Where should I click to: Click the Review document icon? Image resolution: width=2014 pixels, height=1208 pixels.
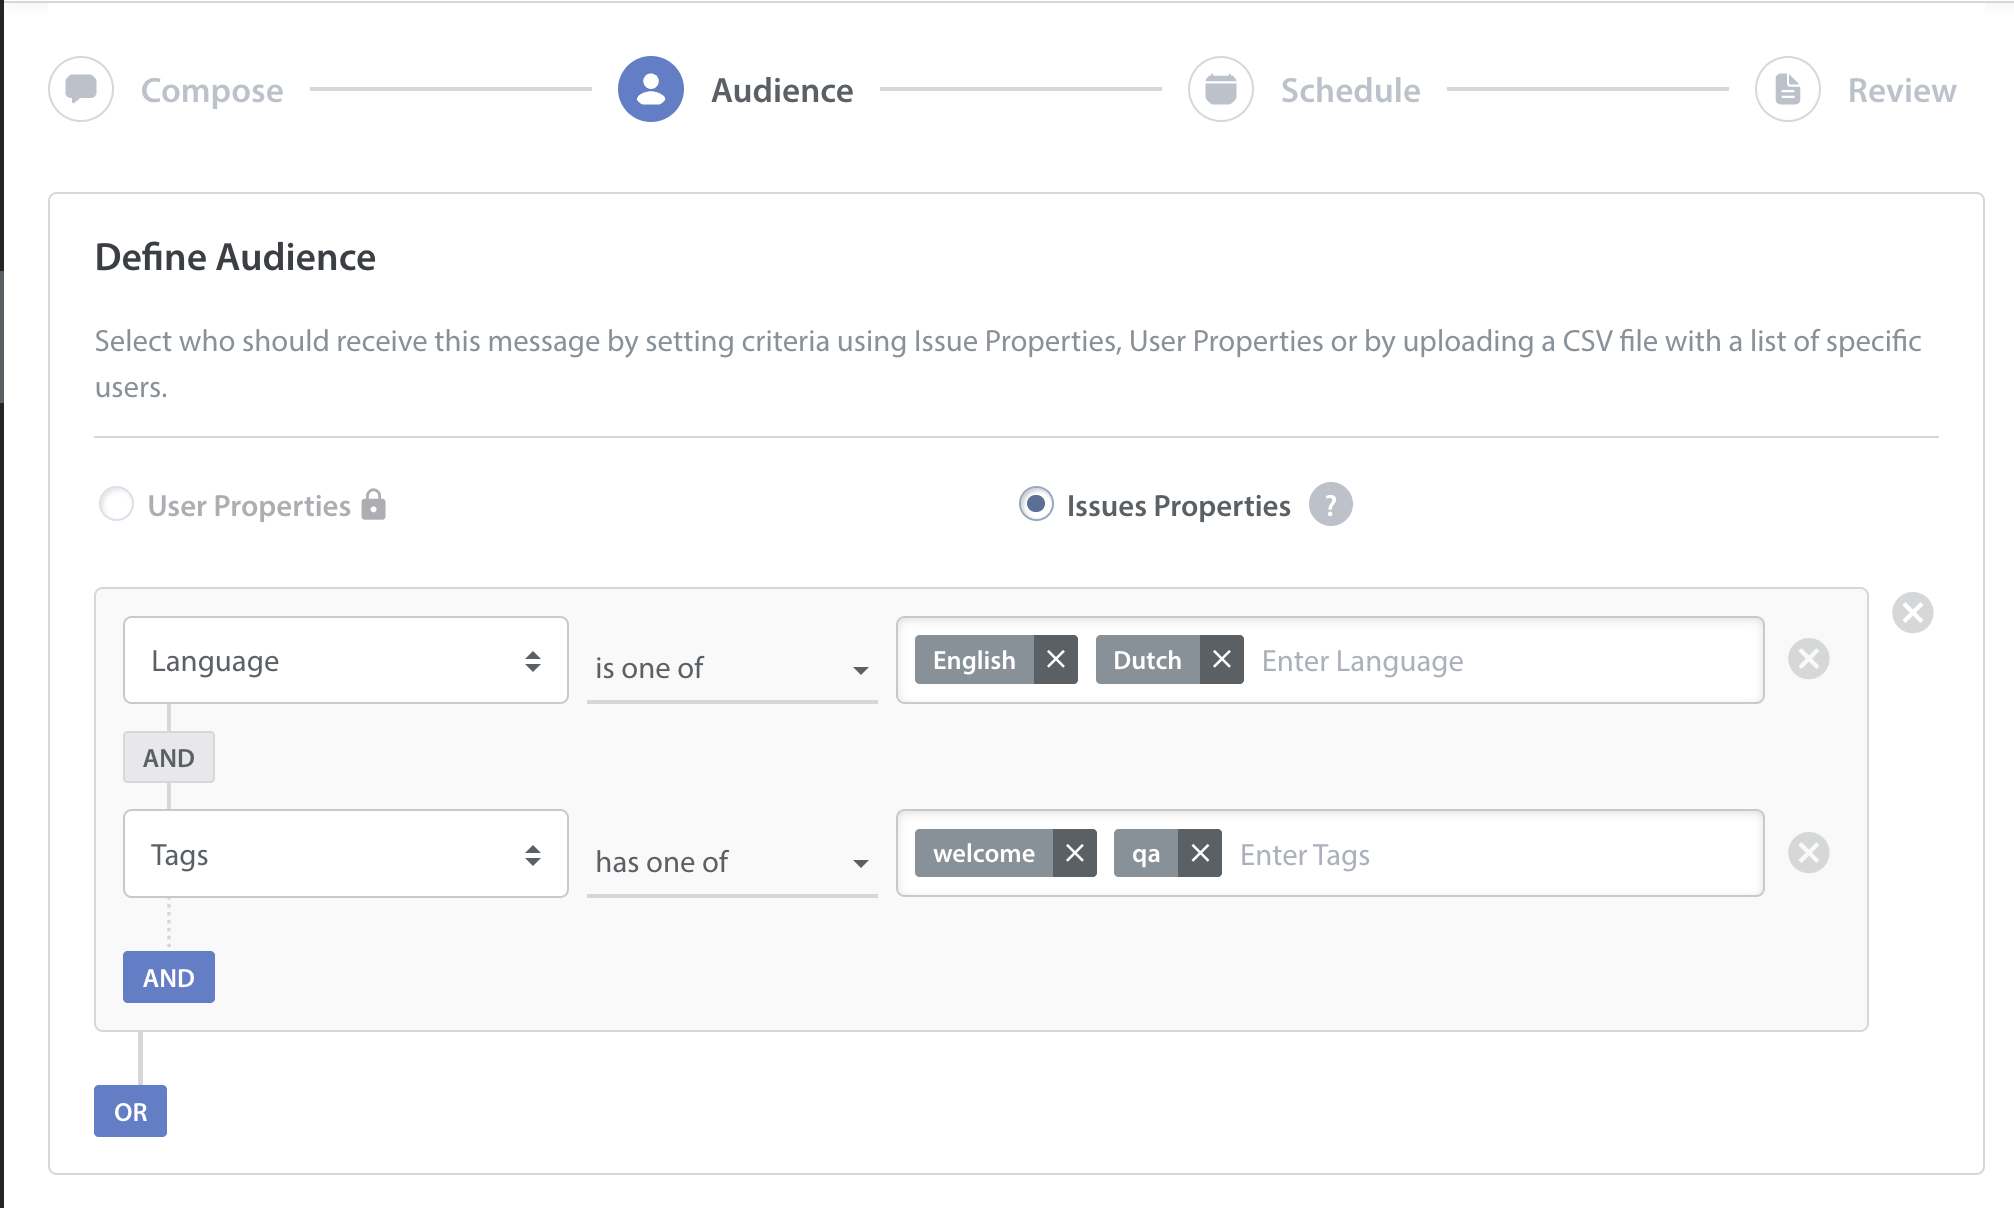coord(1786,89)
